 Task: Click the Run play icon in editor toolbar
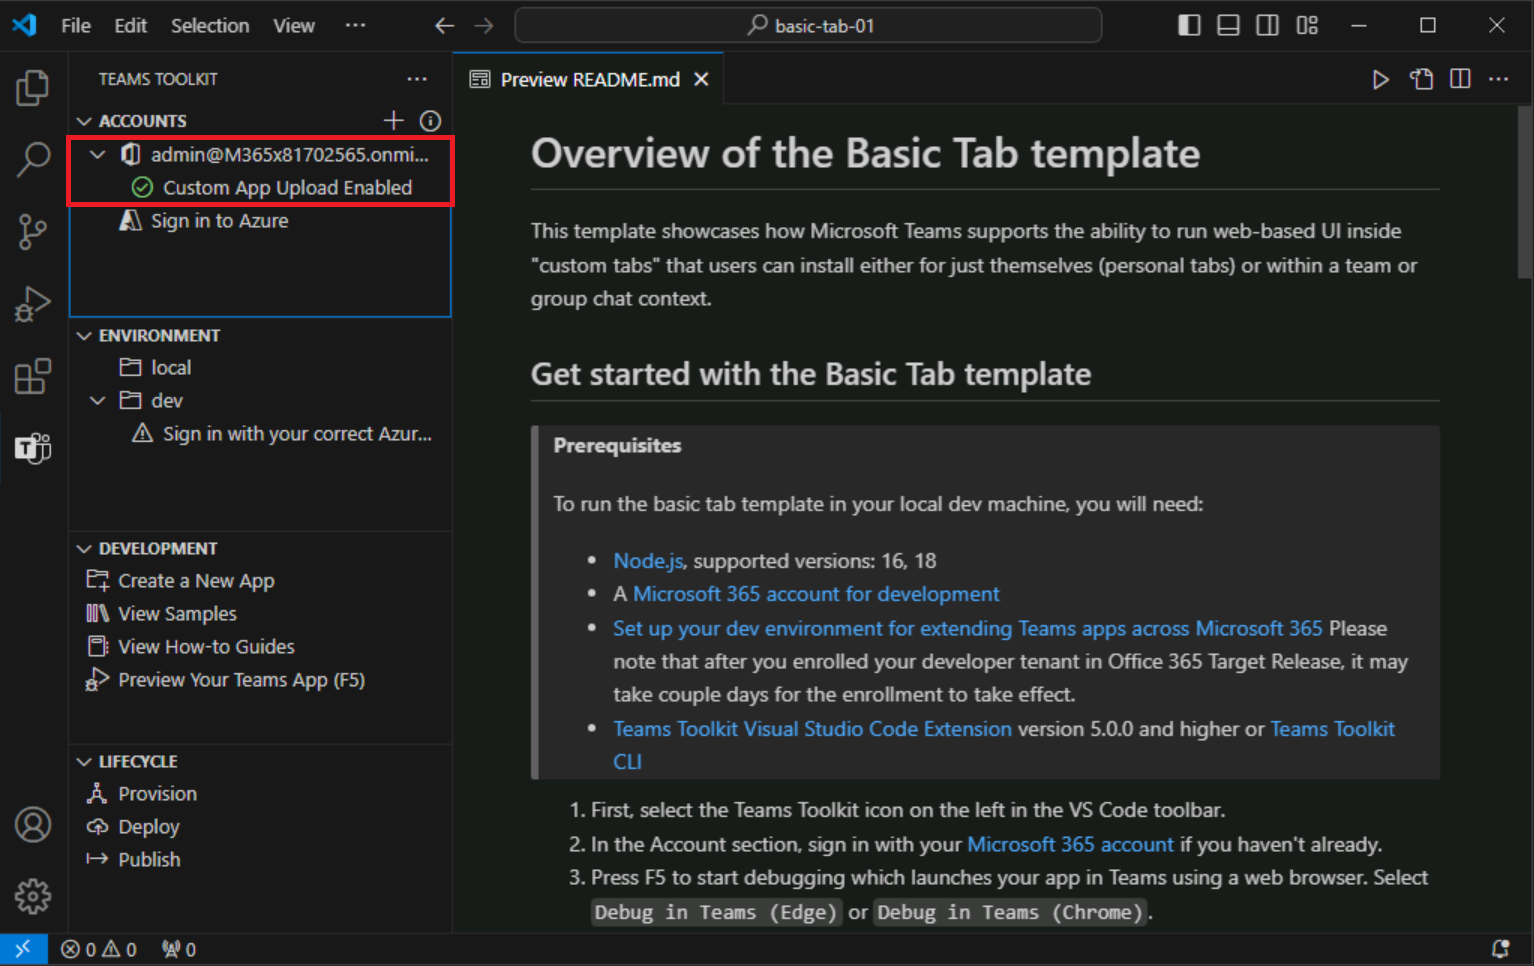pyautogui.click(x=1381, y=79)
